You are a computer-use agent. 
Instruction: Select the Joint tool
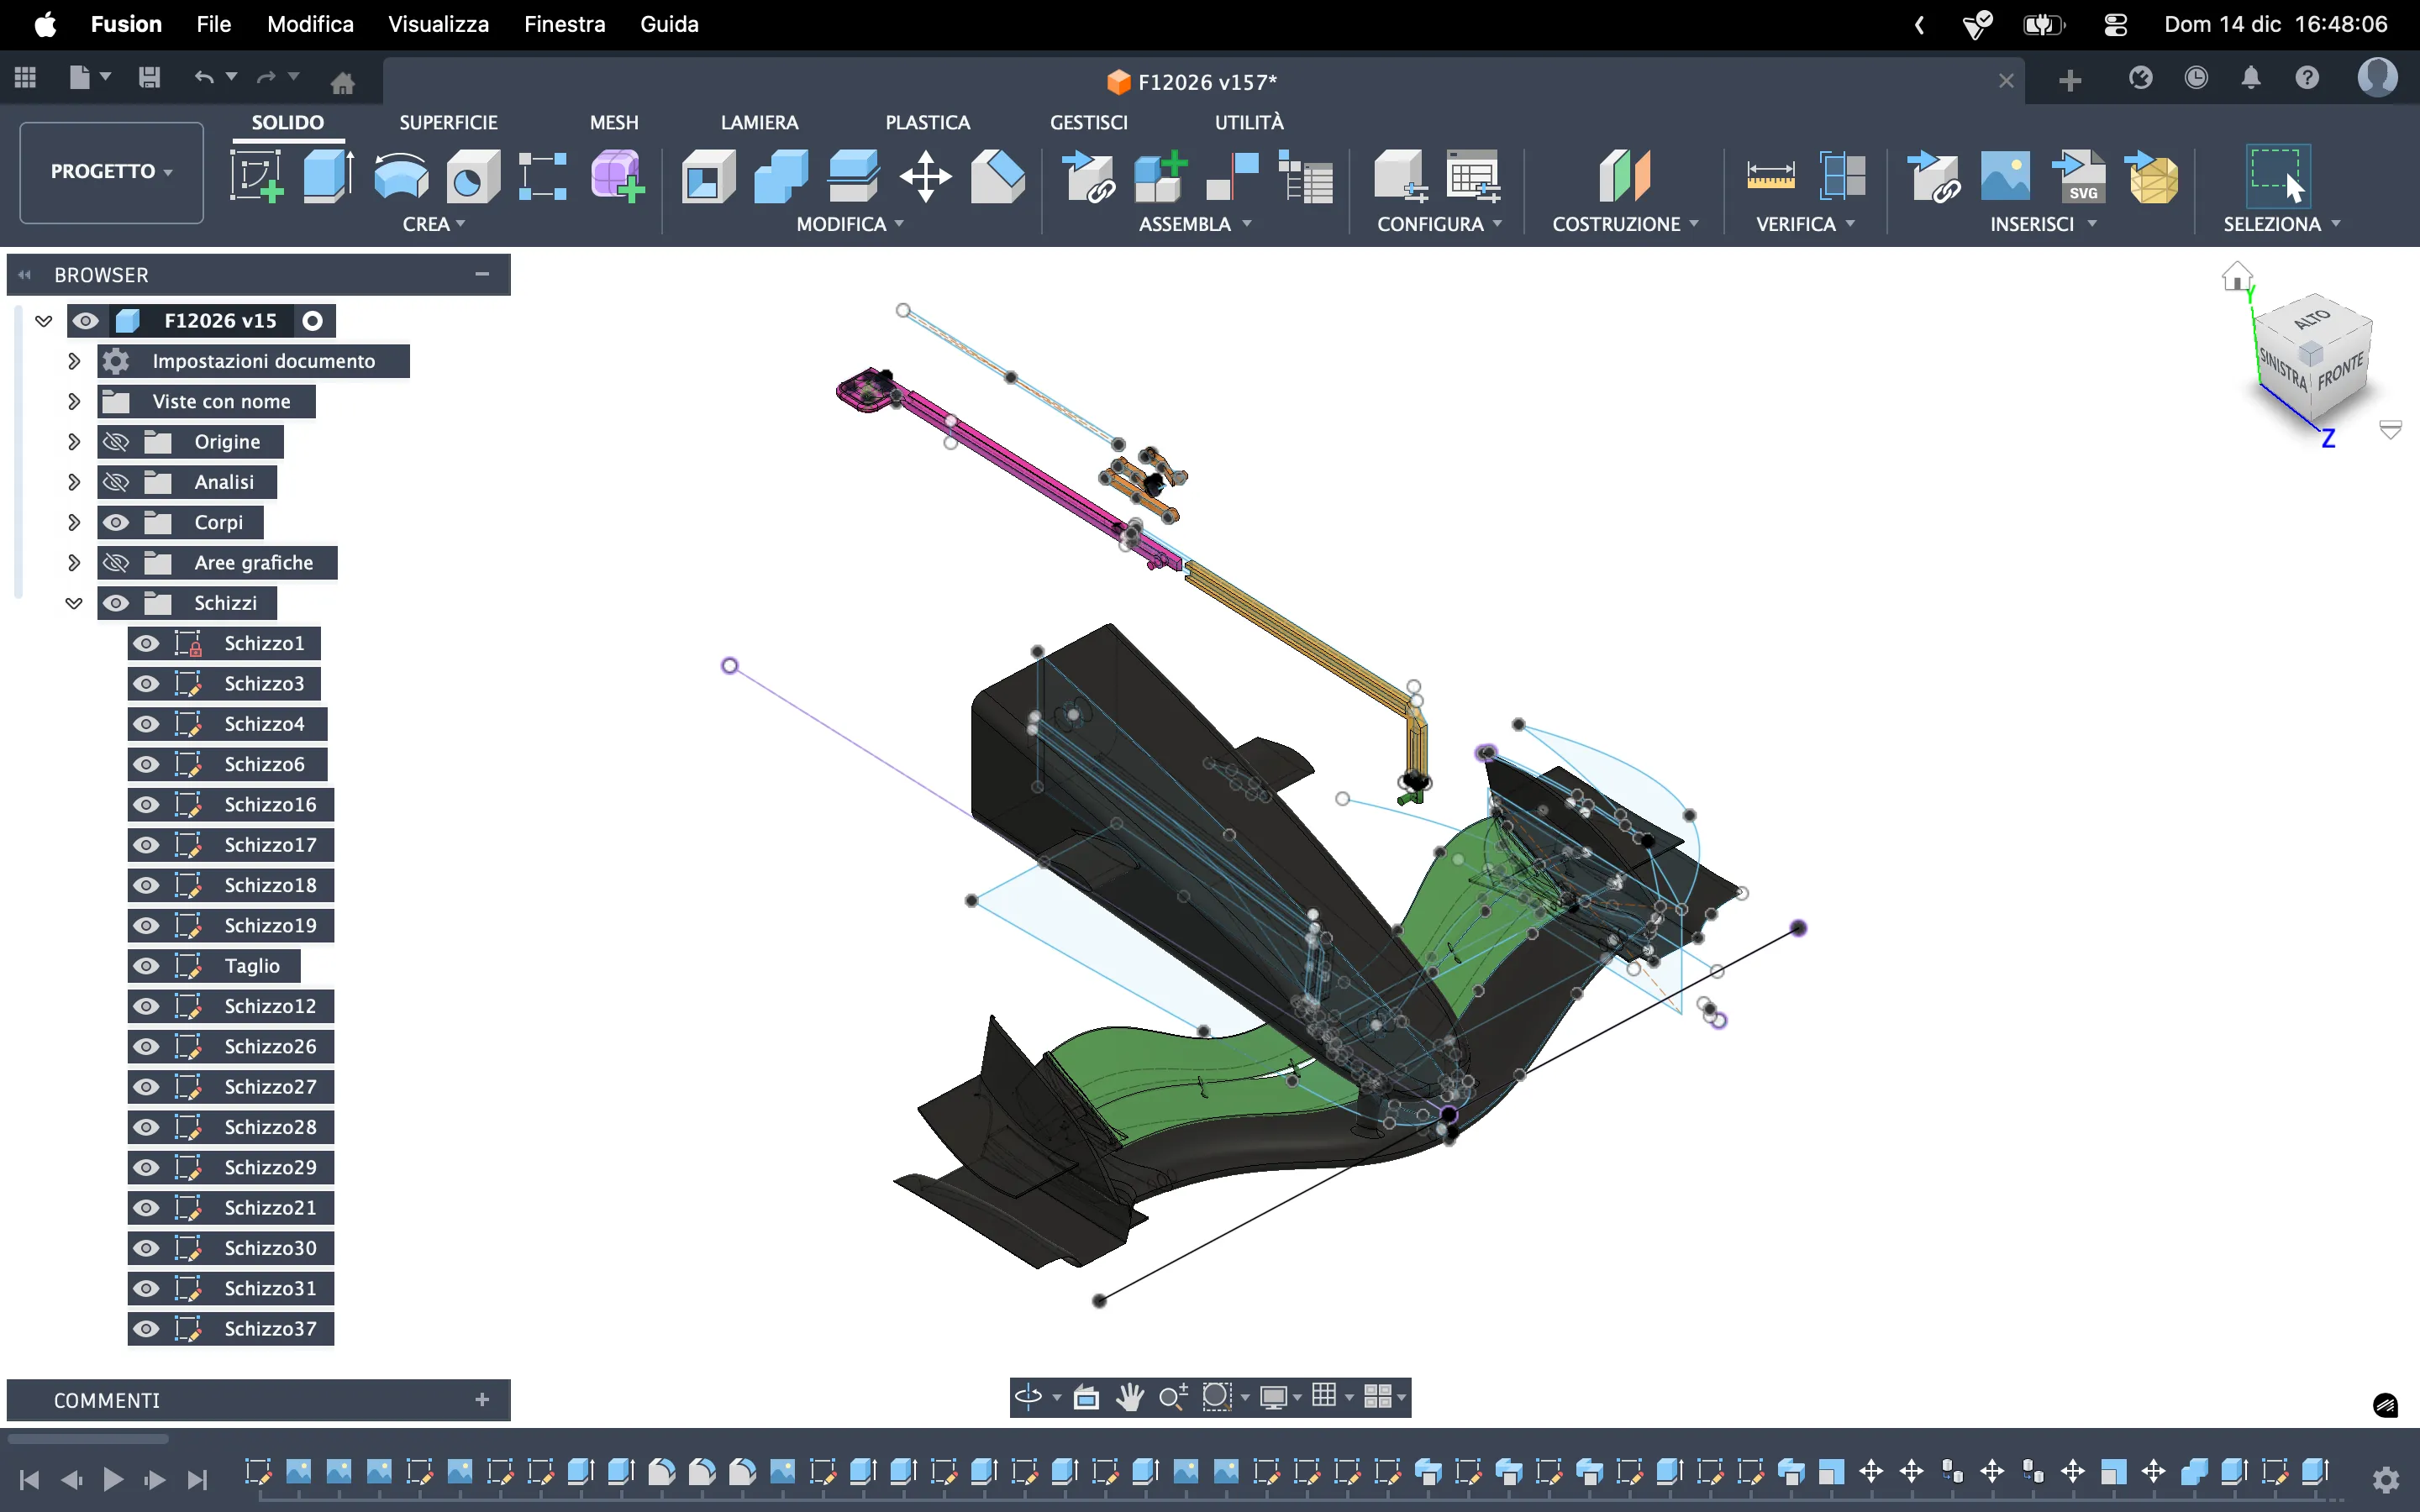[x=1233, y=176]
